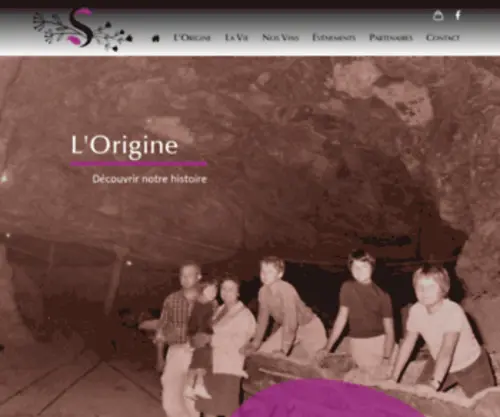Click the floral S logo
The width and height of the screenshot is (500, 417).
pos(82,29)
